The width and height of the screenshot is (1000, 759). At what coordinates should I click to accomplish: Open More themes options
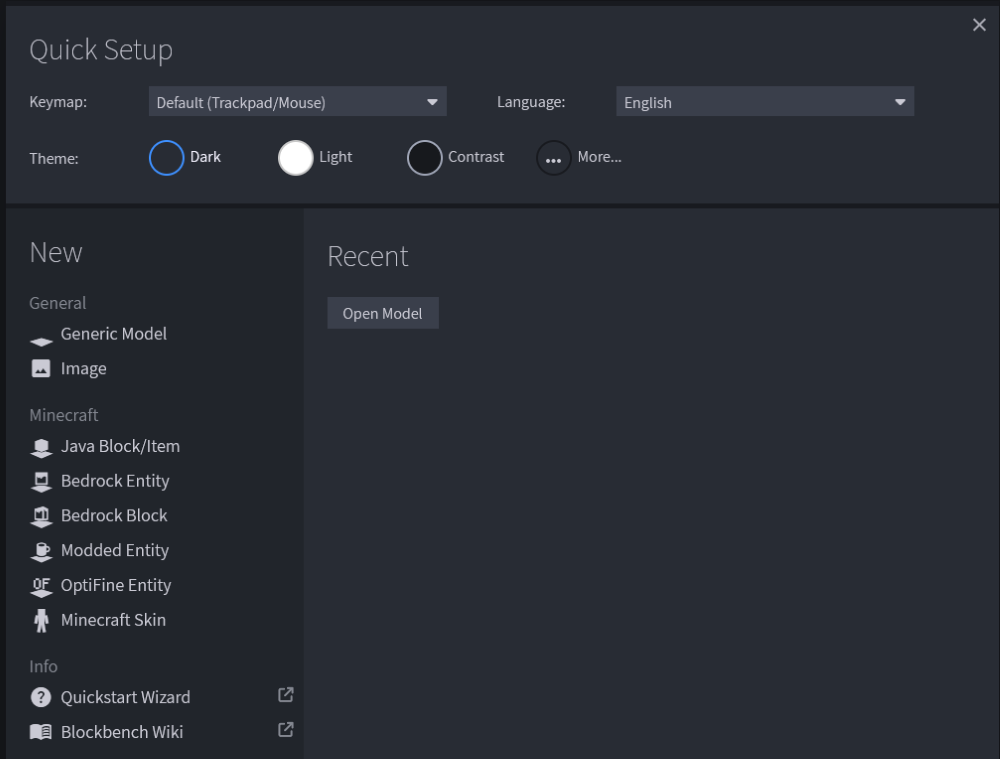[x=554, y=158]
